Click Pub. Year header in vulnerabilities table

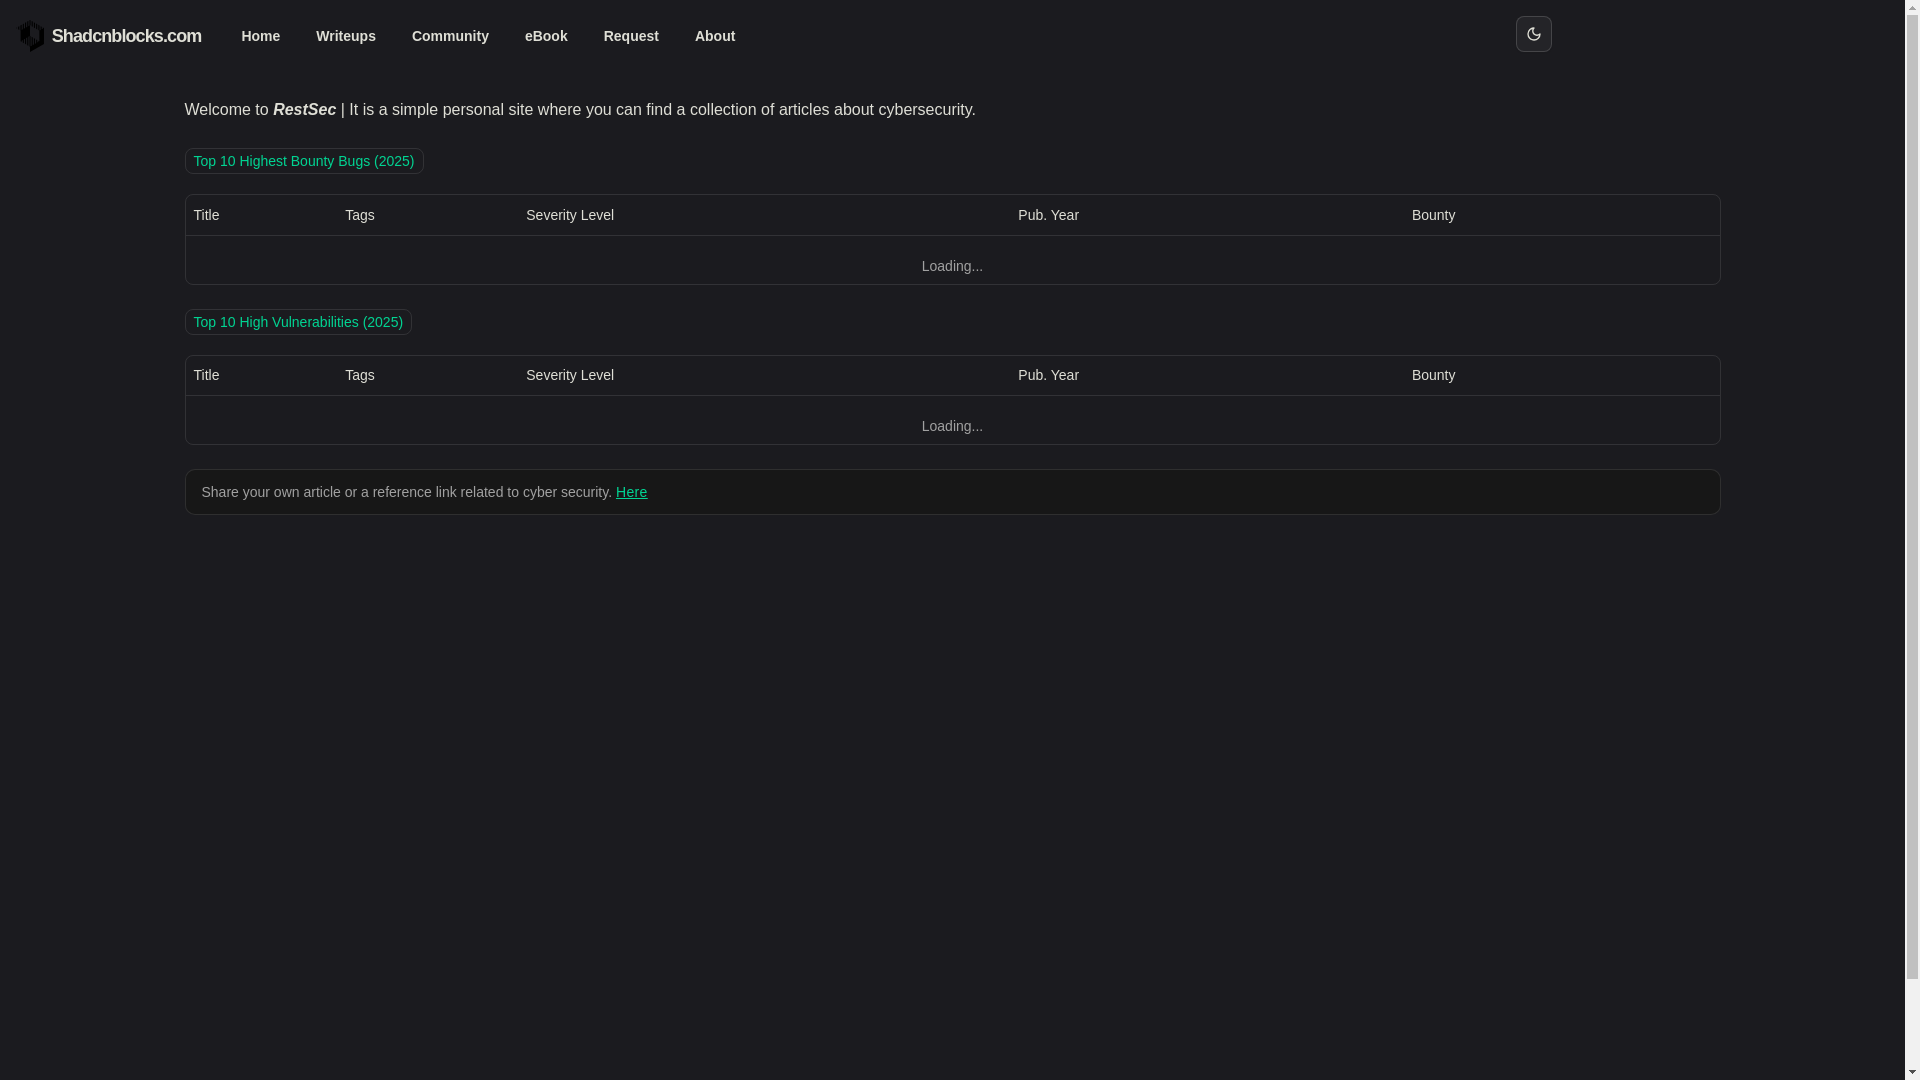[1048, 375]
